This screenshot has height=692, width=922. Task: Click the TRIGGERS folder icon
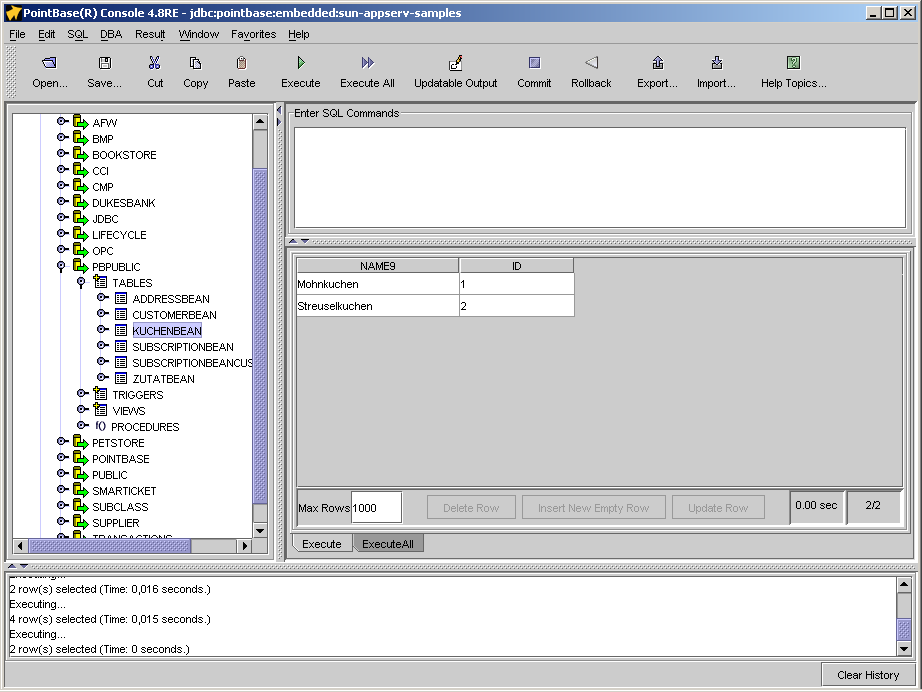pyautogui.click(x=101, y=394)
